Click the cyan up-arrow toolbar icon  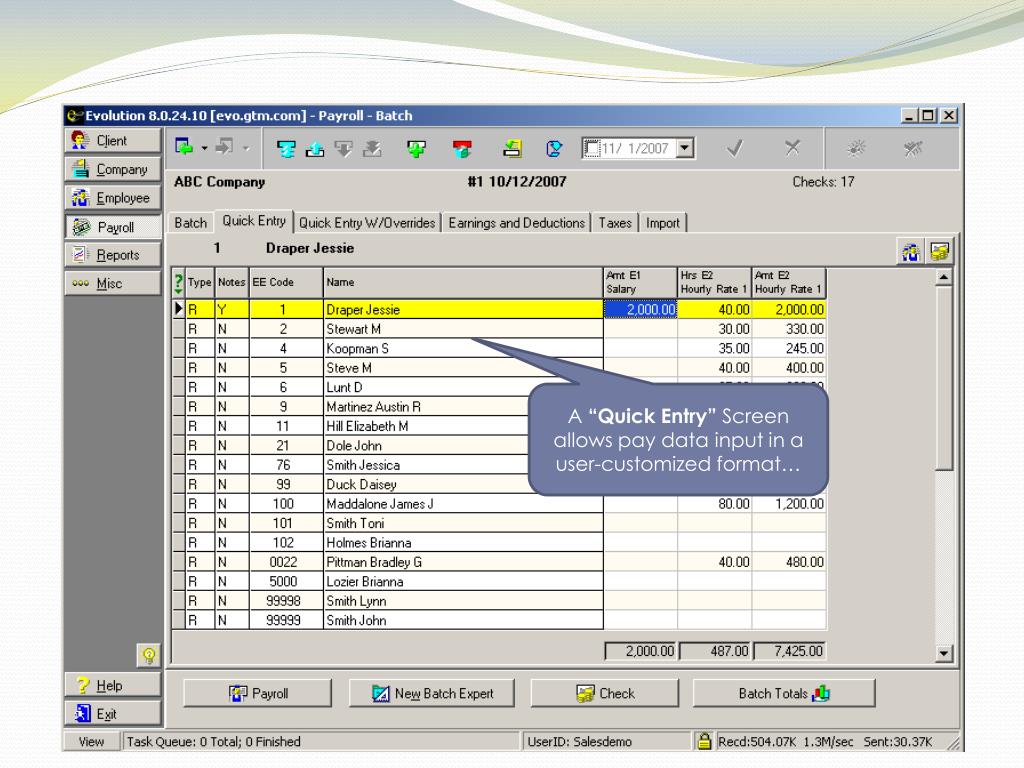click(315, 149)
